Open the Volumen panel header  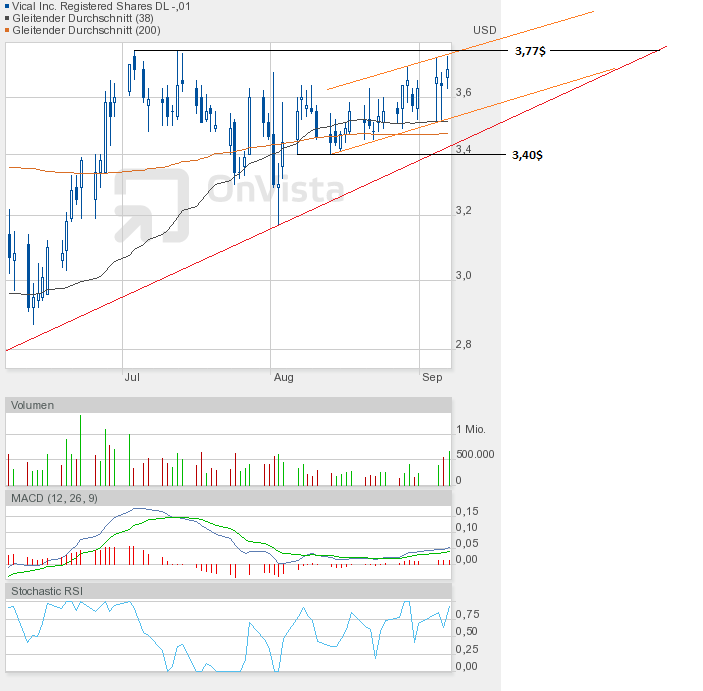[33, 405]
